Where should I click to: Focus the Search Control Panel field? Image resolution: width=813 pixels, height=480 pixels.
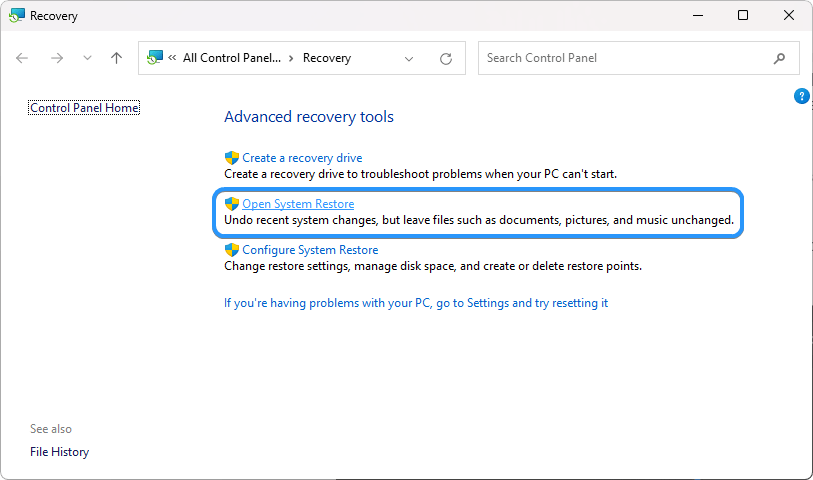[639, 58]
